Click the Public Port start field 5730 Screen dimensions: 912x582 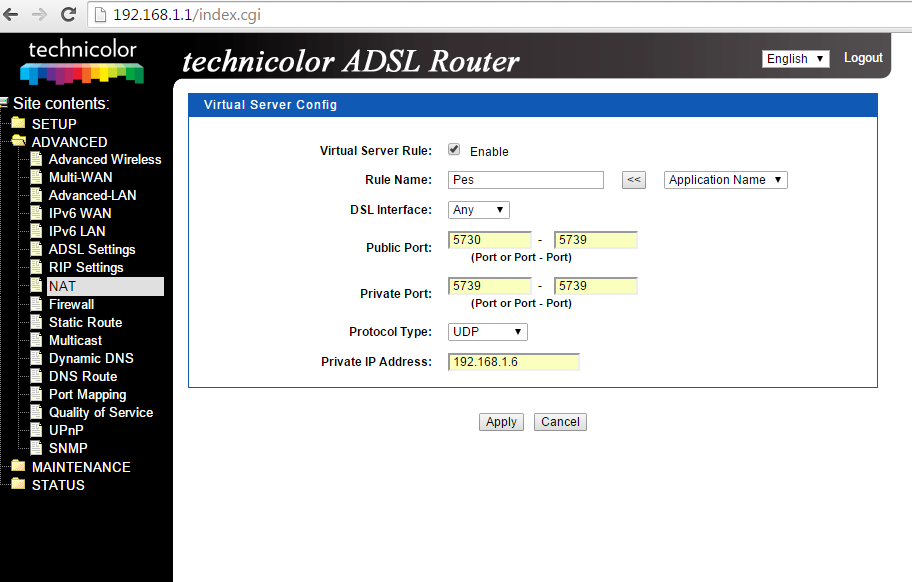point(490,240)
